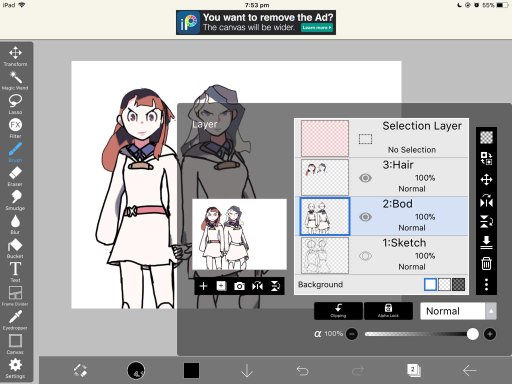Screen dimensions: 512x384
Task: Hide the 3:Hair layer
Action: tap(365, 178)
